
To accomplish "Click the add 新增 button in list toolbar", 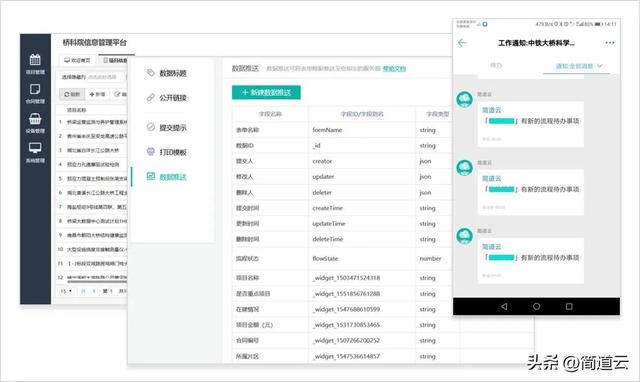I will 97,94.
